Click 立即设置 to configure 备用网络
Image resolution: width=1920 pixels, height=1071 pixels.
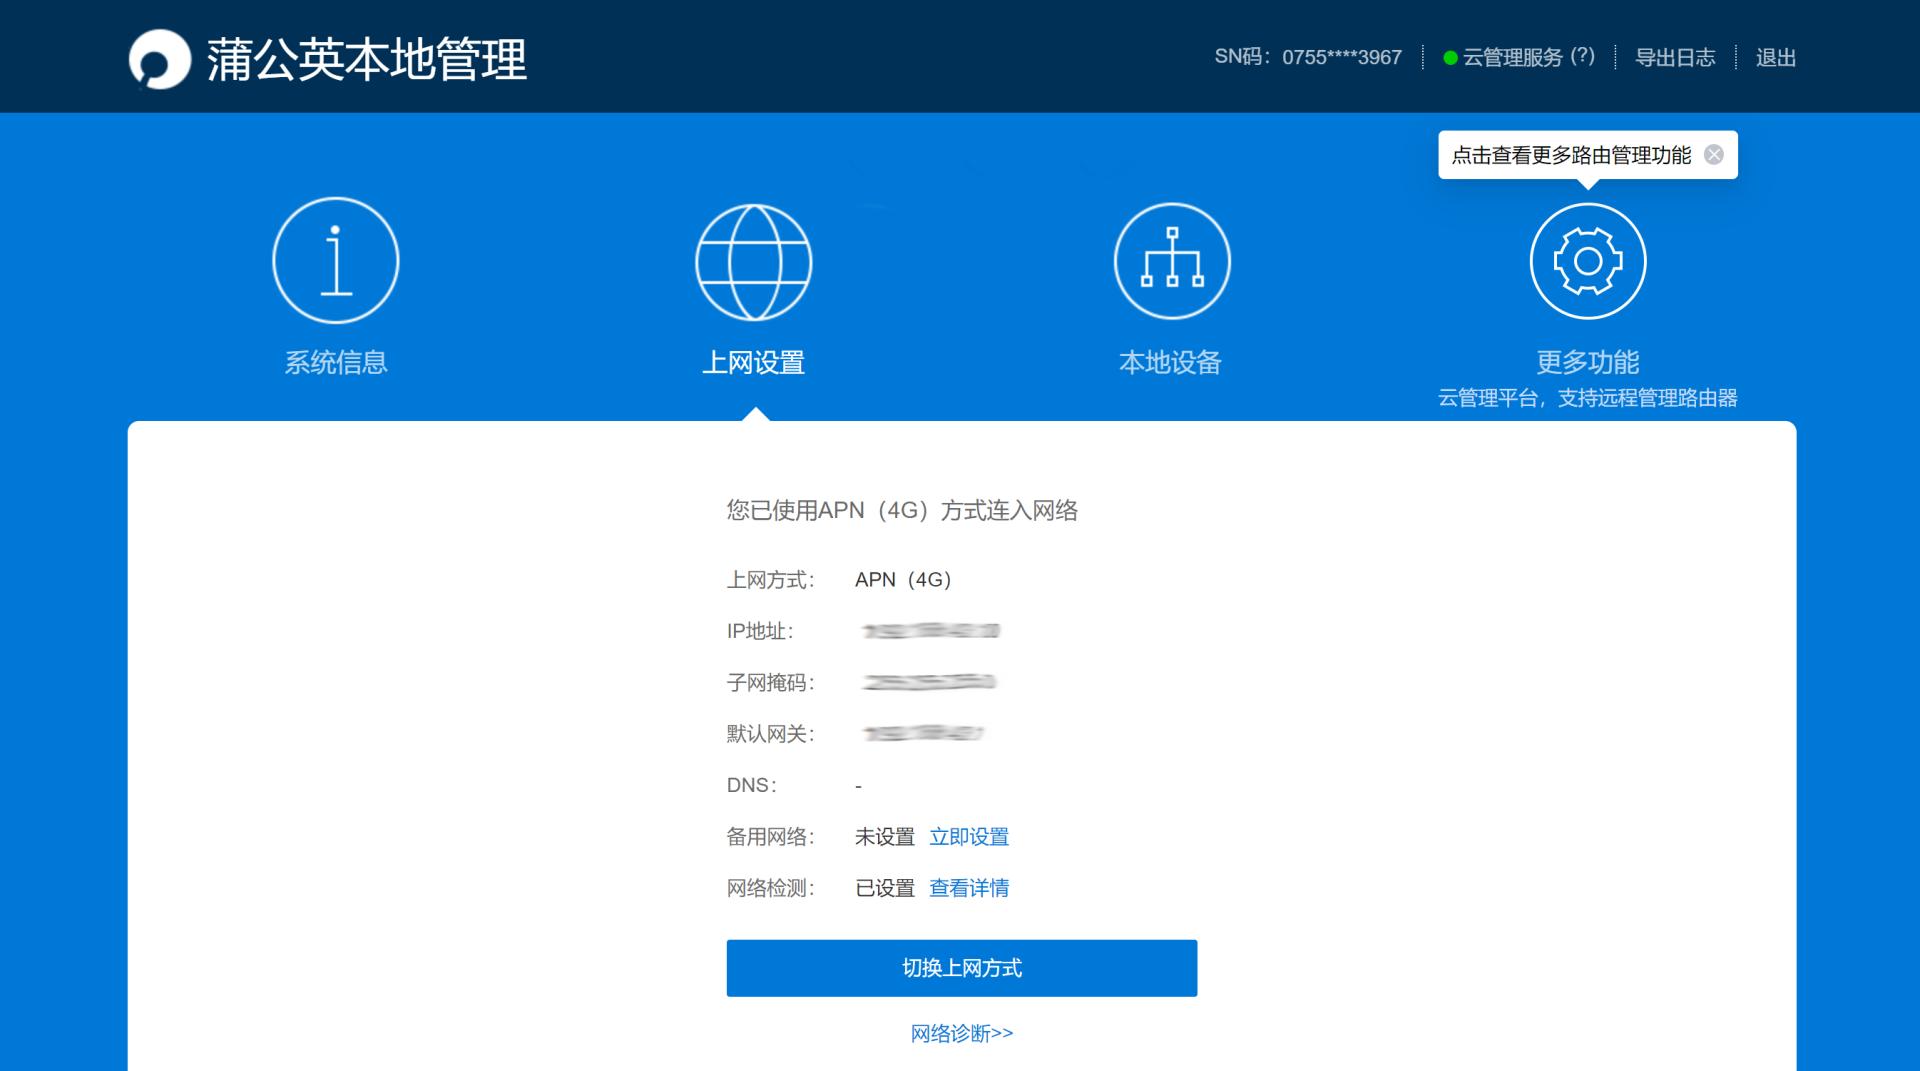click(969, 837)
